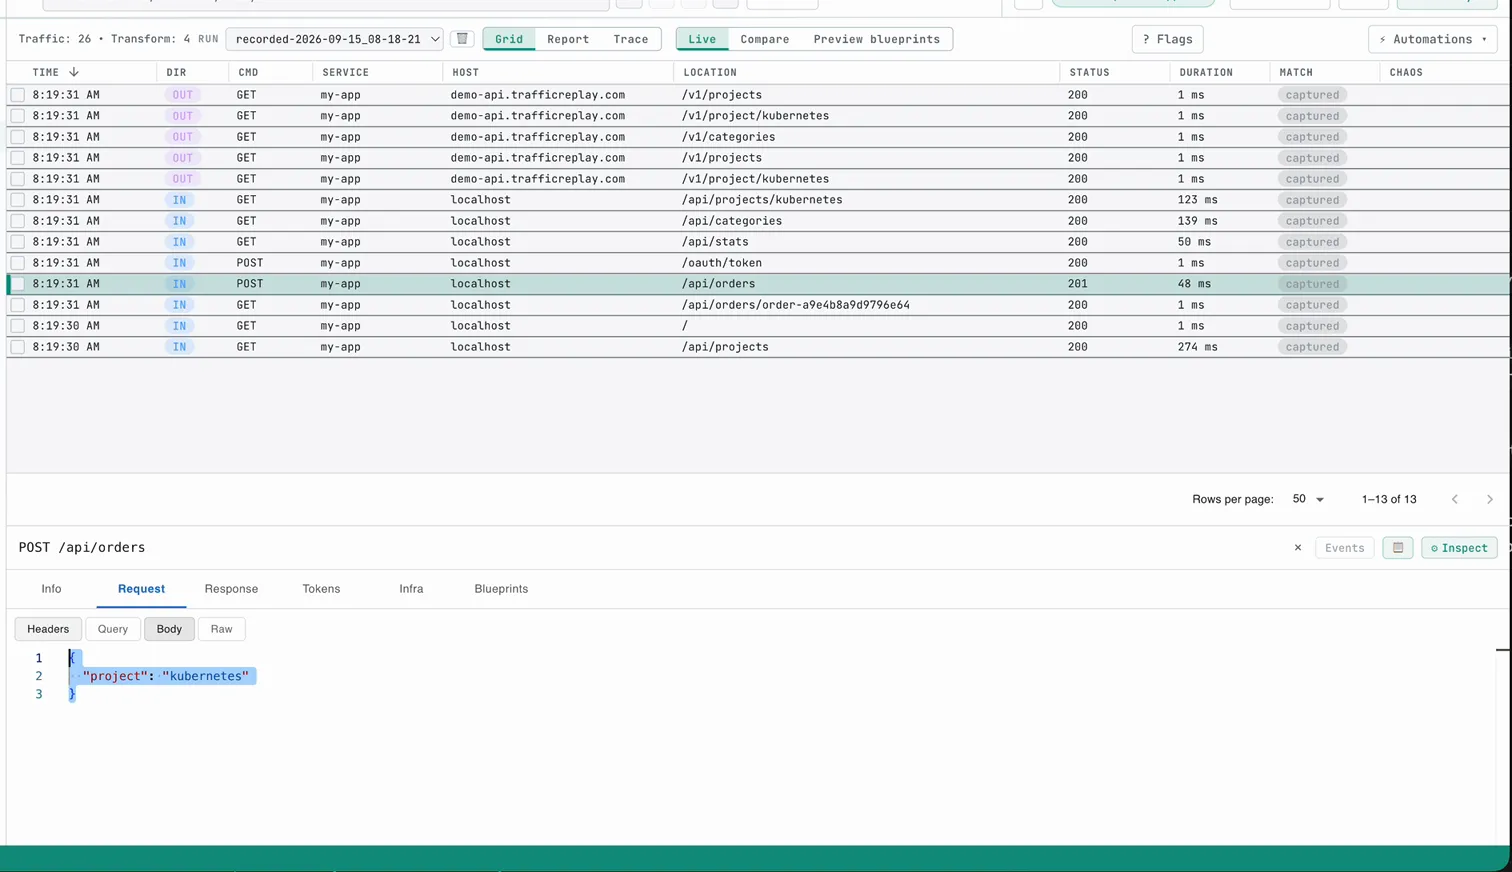Switch to Grid view
The width and height of the screenshot is (1512, 872).
(x=509, y=39)
